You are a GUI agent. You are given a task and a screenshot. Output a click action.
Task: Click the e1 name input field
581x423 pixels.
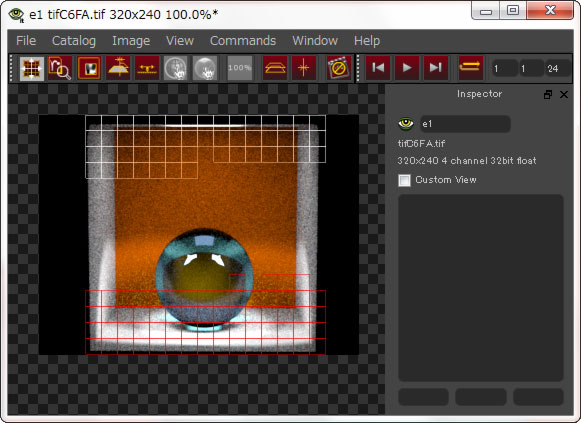click(x=465, y=124)
